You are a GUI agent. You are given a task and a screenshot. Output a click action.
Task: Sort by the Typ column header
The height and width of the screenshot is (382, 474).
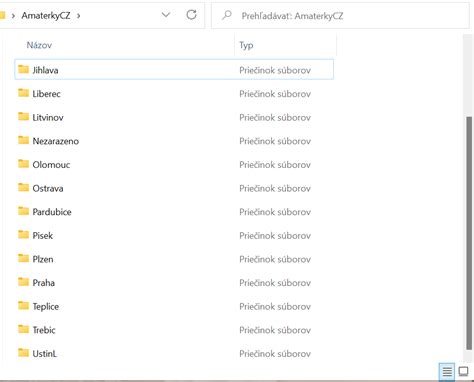(x=246, y=45)
